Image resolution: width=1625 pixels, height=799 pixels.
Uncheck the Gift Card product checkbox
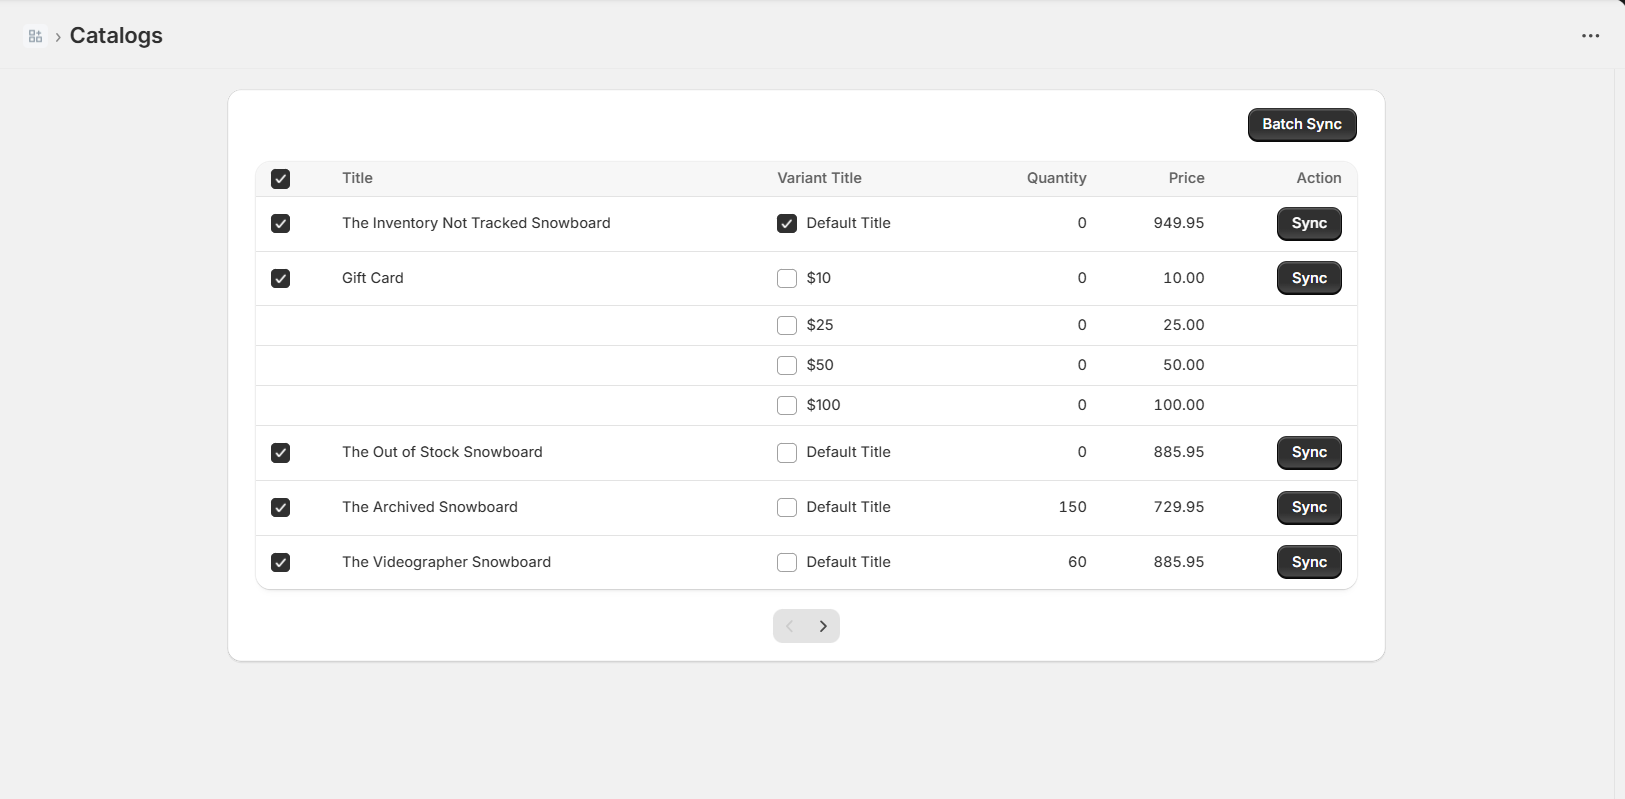coord(281,279)
